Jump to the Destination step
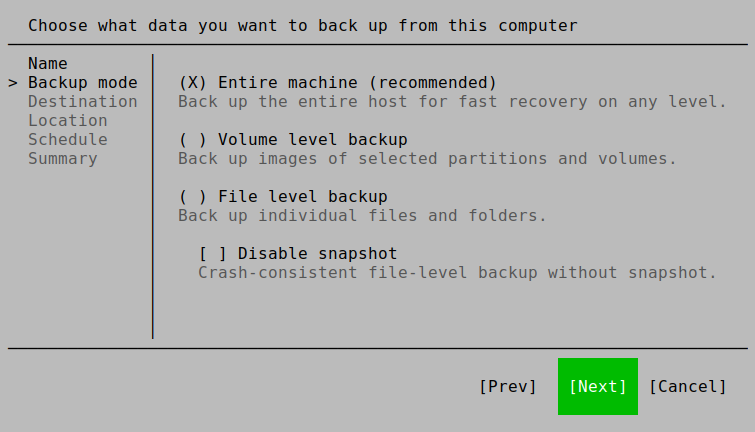The image size is (755, 432). click(82, 101)
